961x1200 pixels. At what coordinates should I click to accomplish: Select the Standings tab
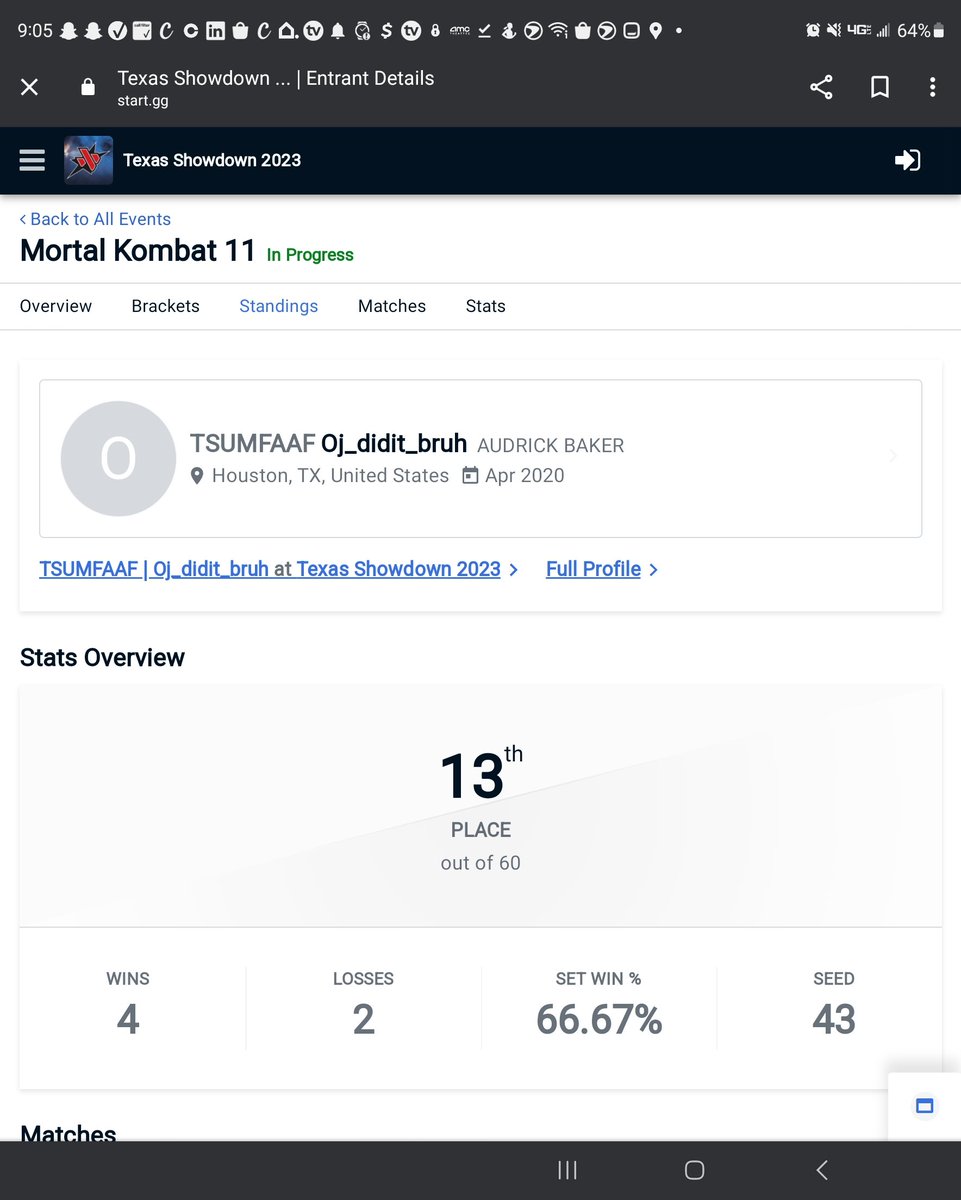(279, 306)
